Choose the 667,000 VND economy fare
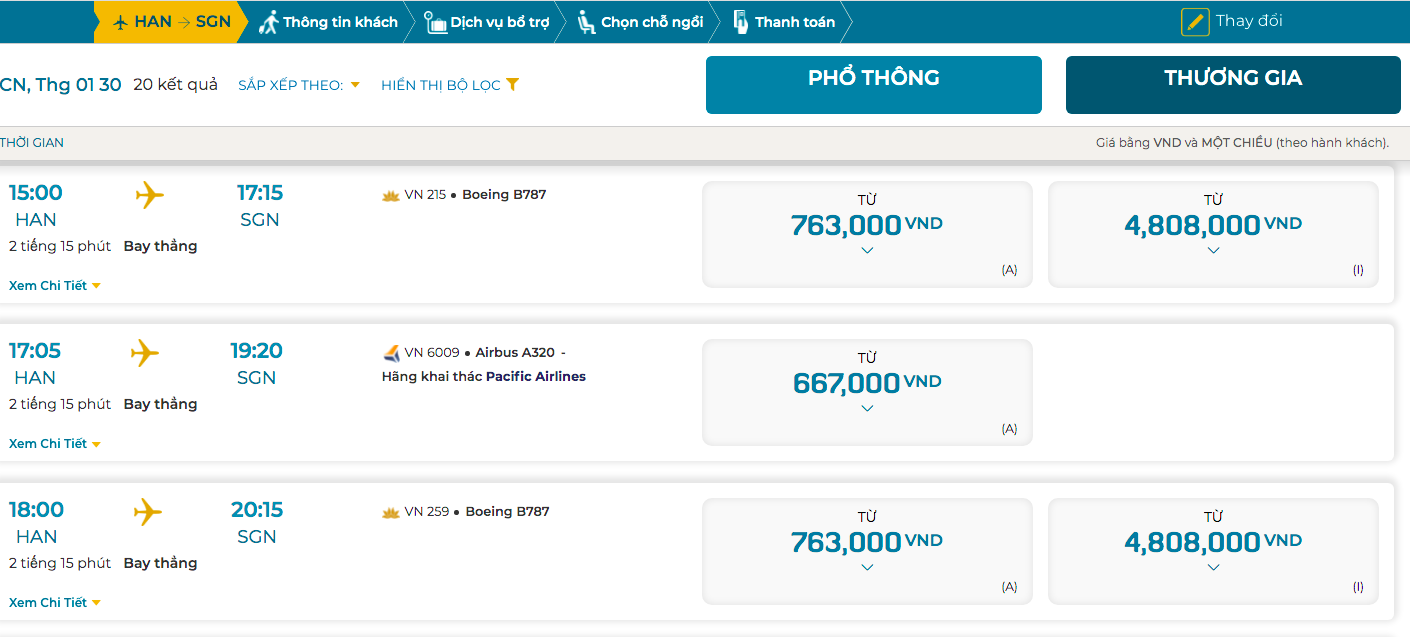The width and height of the screenshot is (1410, 637). coord(867,391)
